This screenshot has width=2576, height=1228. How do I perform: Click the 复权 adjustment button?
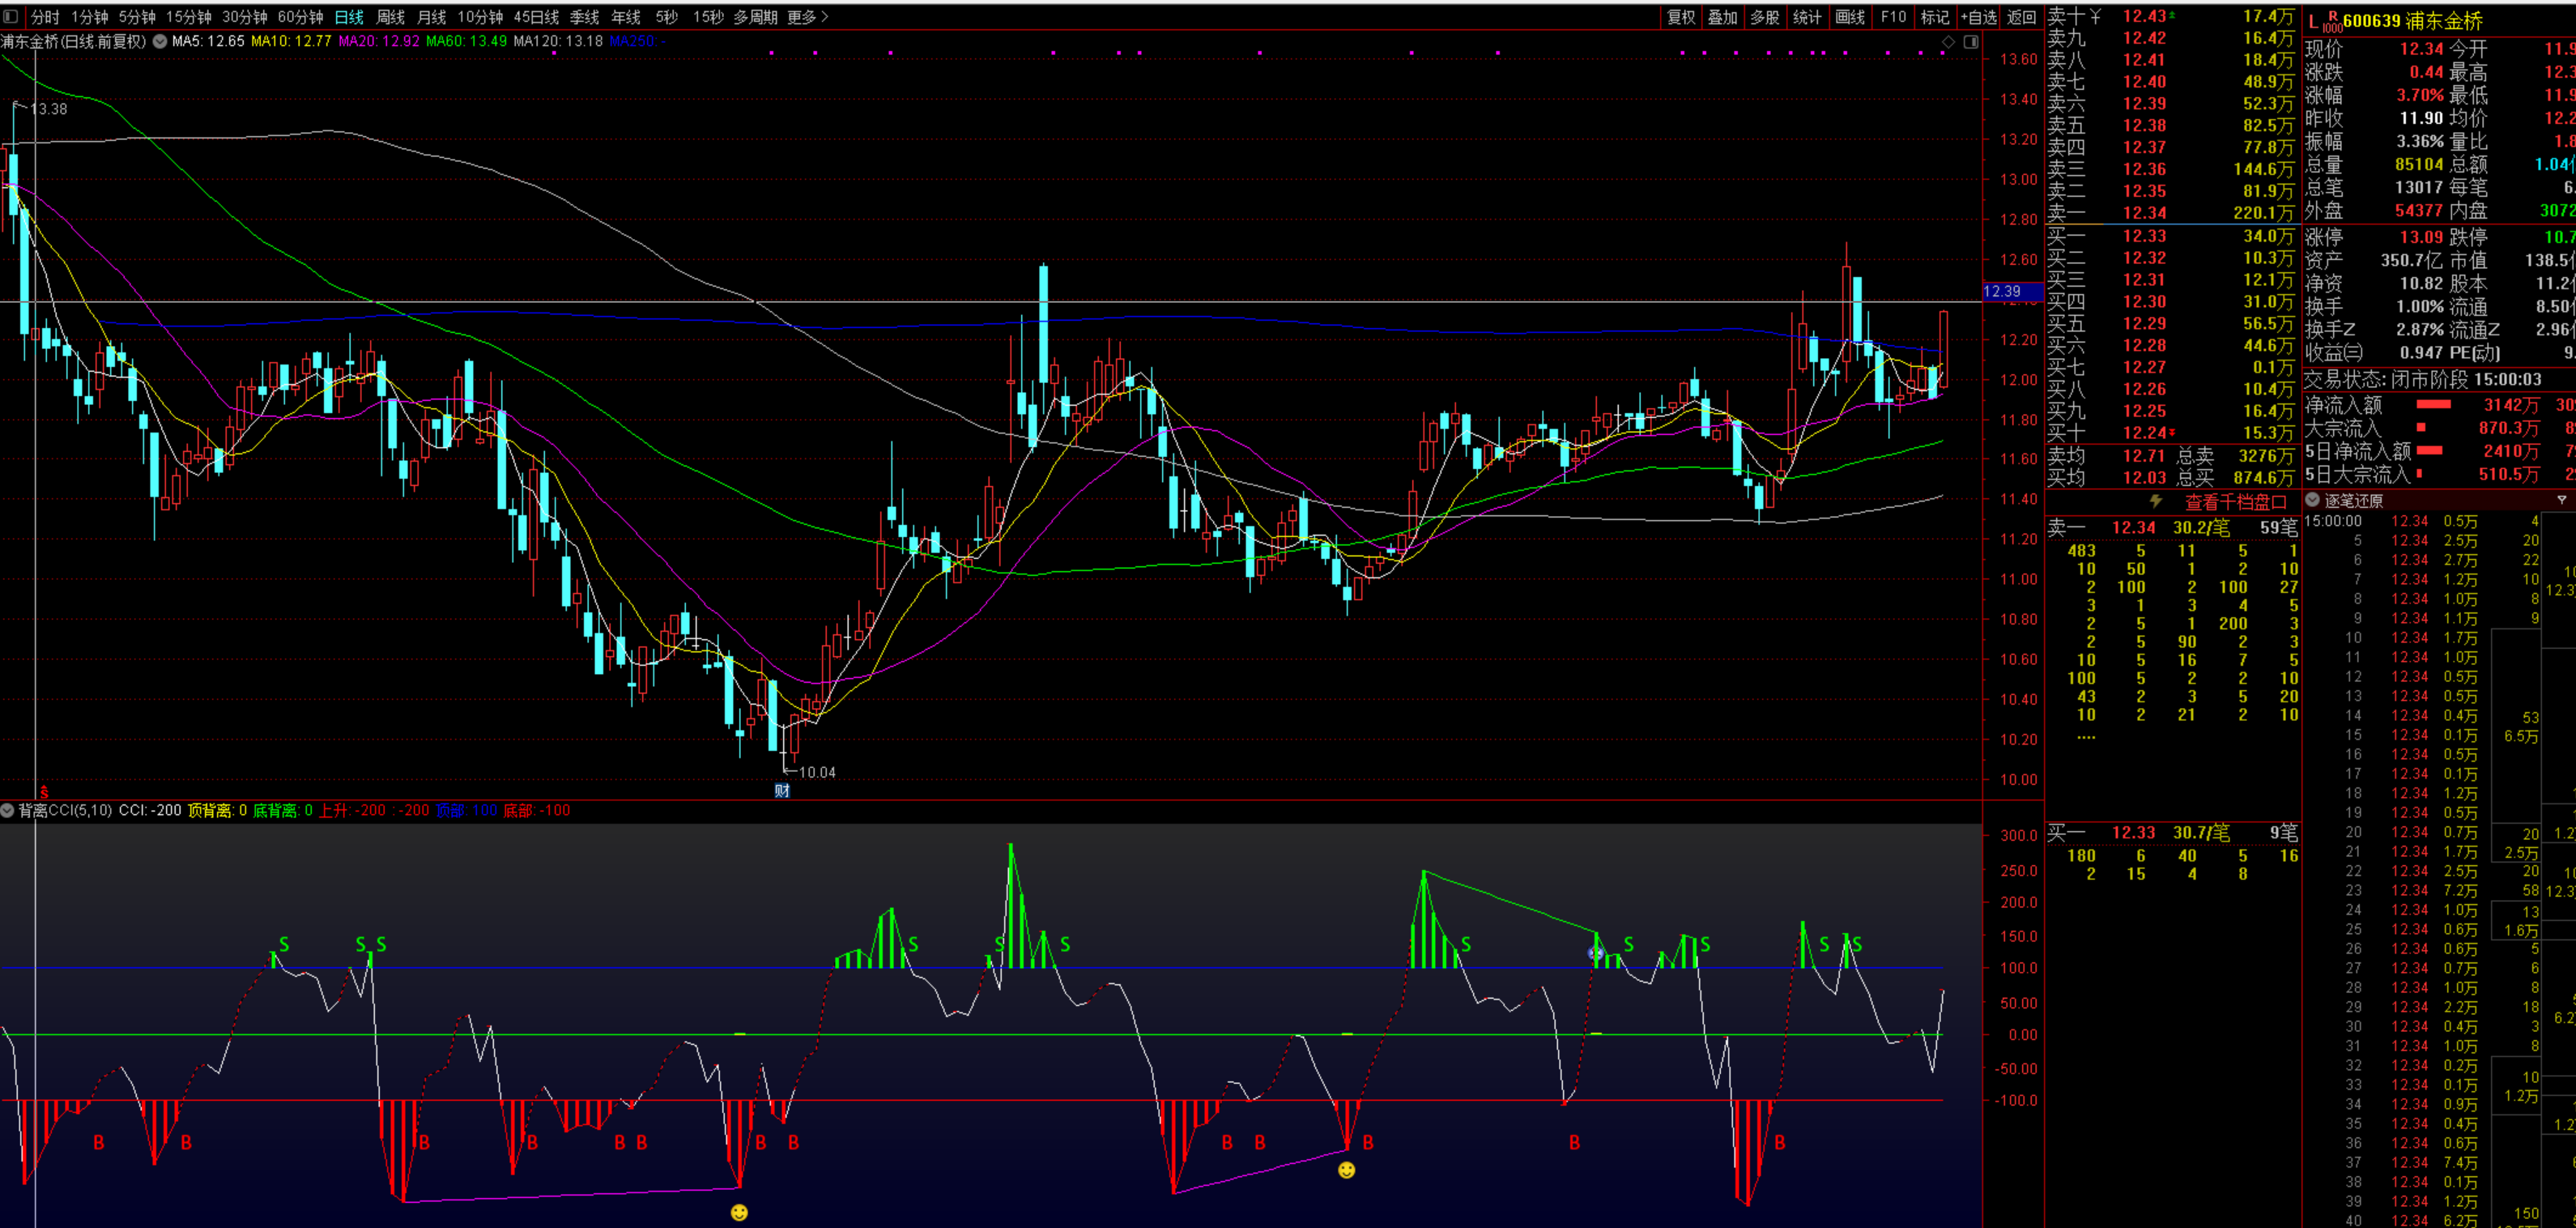1681,17
